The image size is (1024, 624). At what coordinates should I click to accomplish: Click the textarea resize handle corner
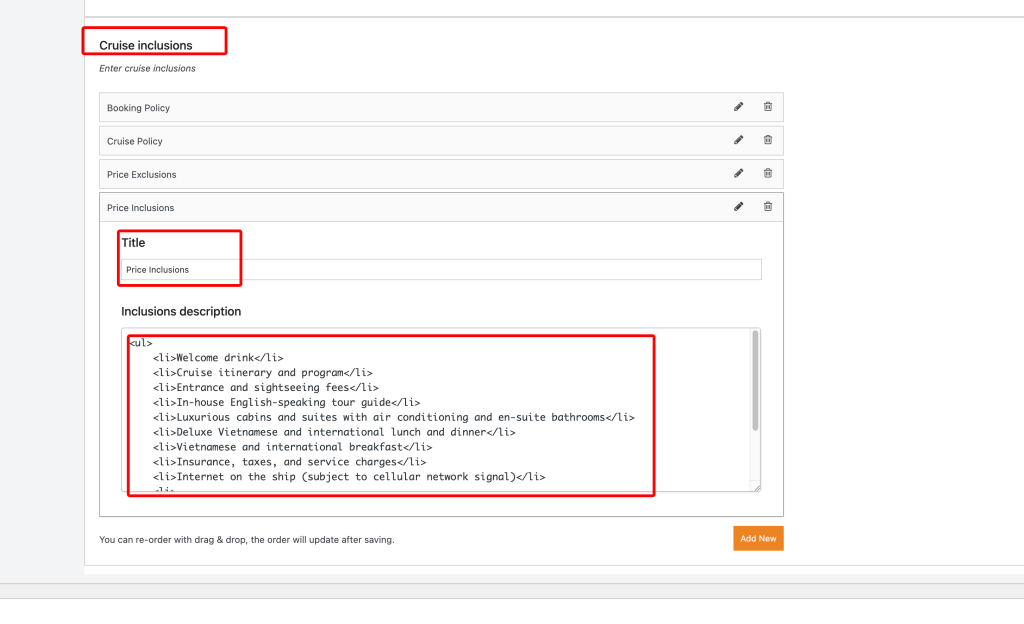756,487
